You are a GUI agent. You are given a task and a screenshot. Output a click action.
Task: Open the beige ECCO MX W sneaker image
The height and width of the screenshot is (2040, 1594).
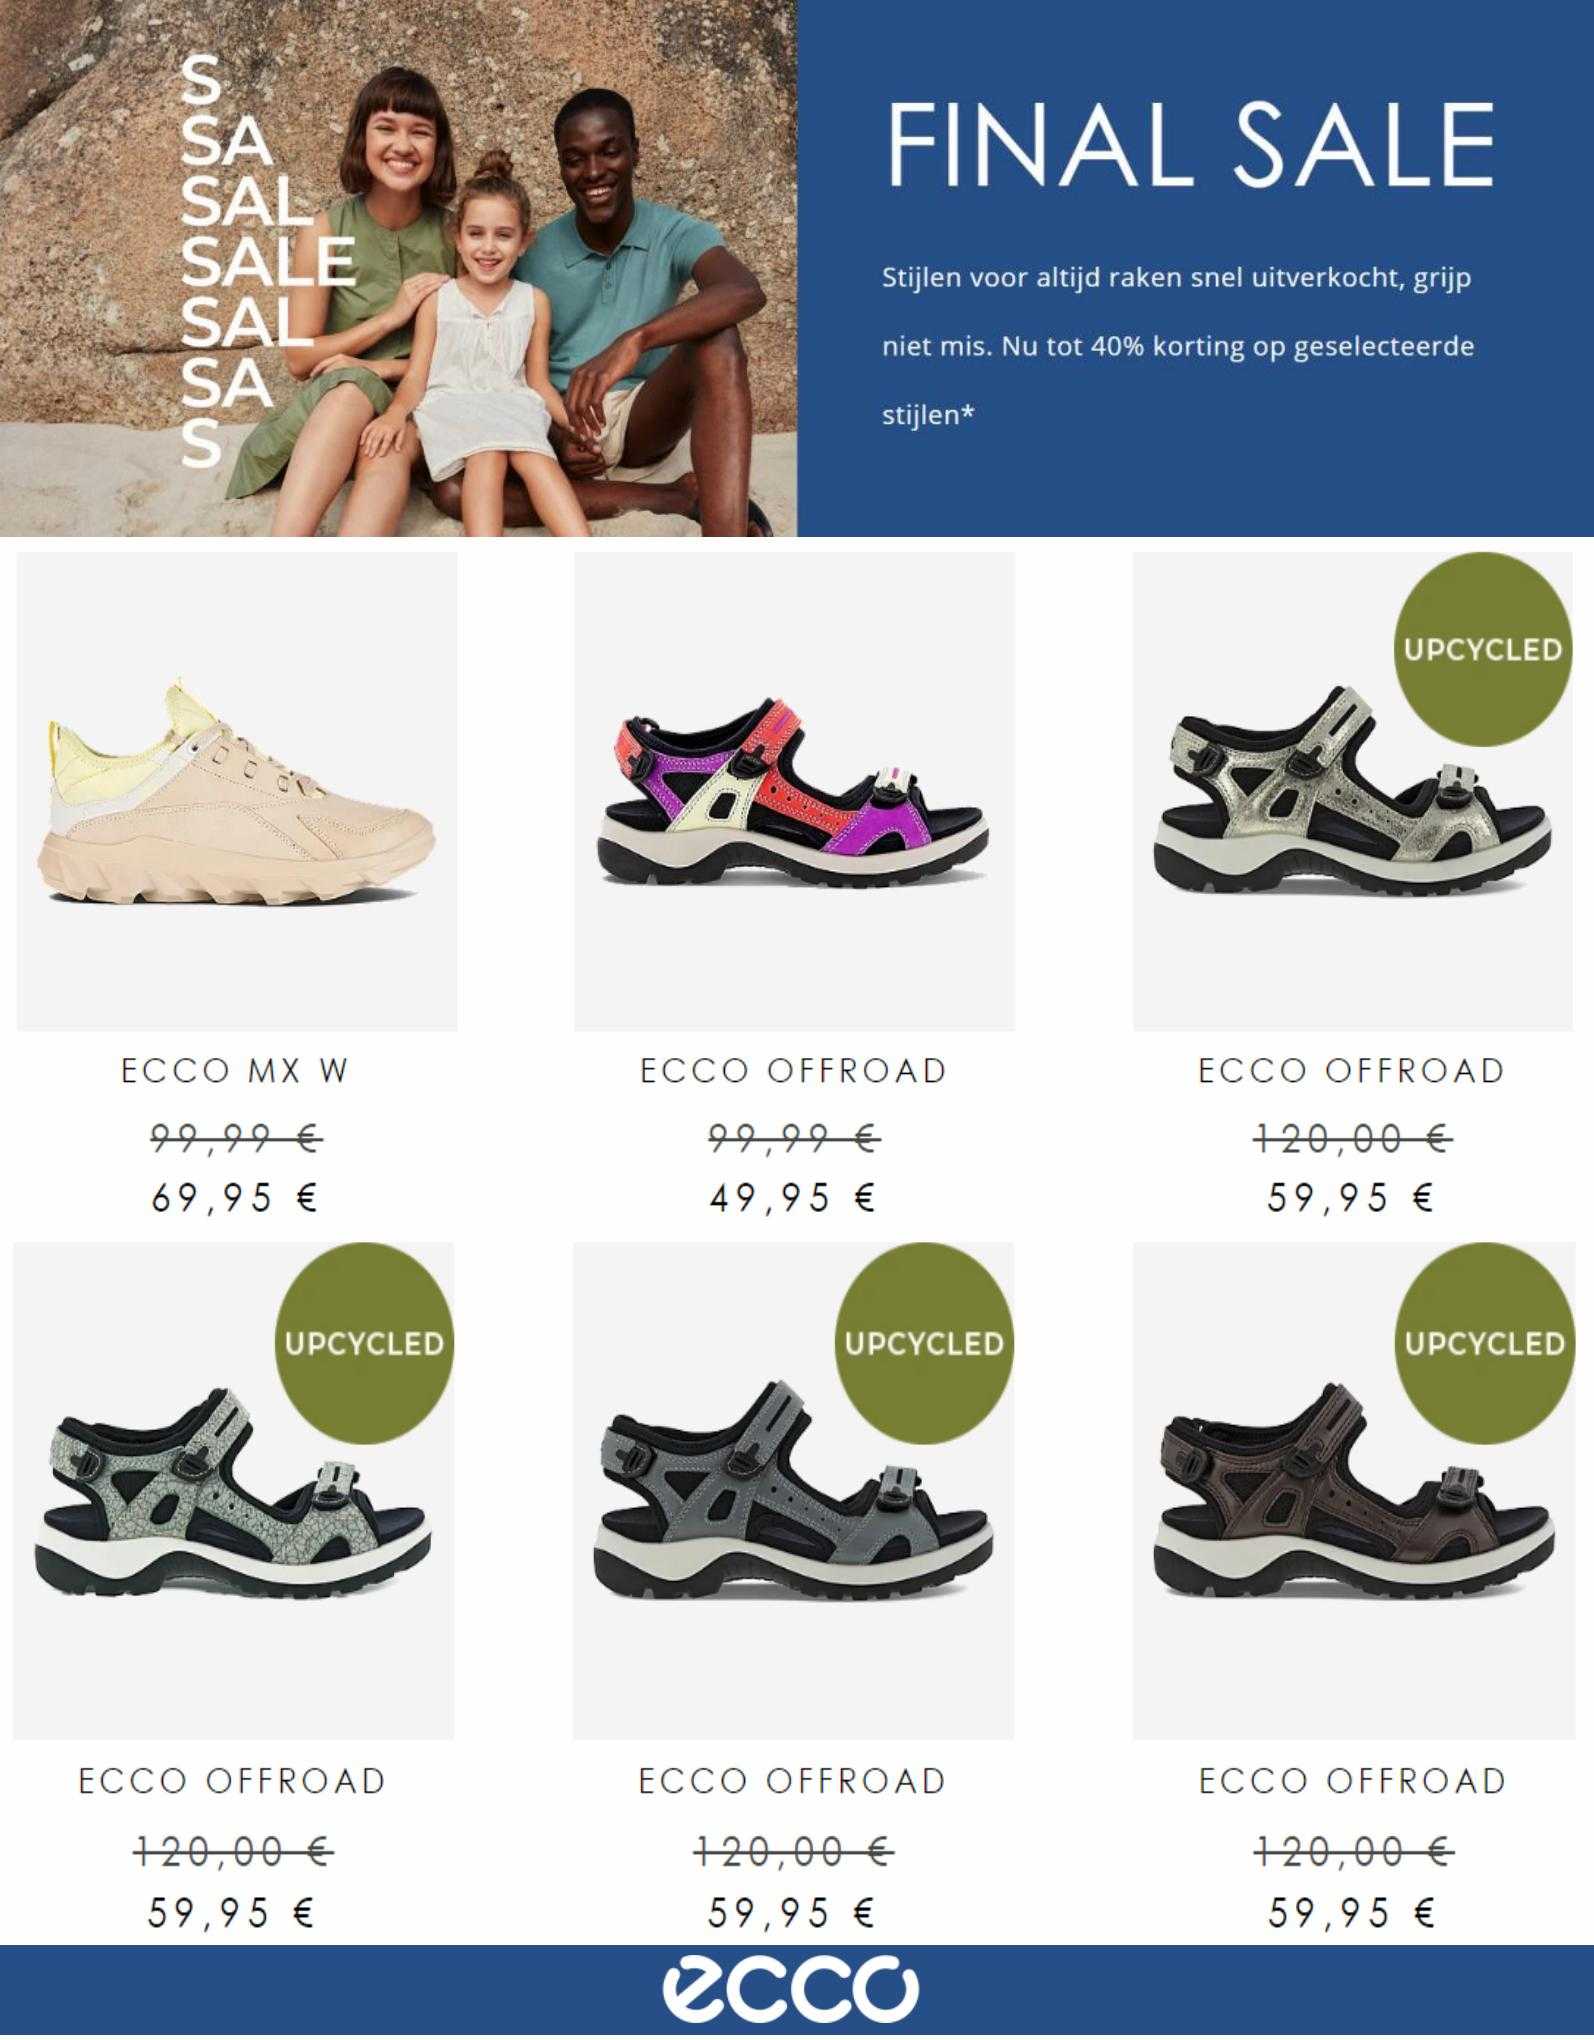[237, 791]
